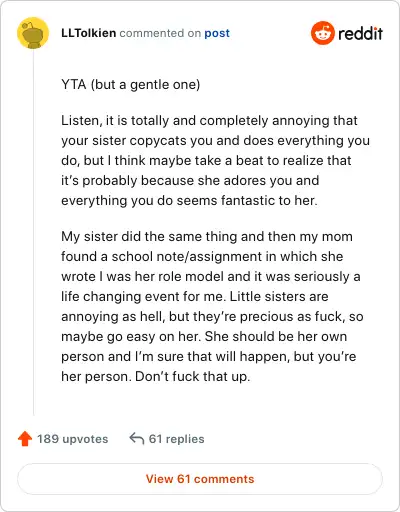Click the "View 61 comments" button

point(200,479)
